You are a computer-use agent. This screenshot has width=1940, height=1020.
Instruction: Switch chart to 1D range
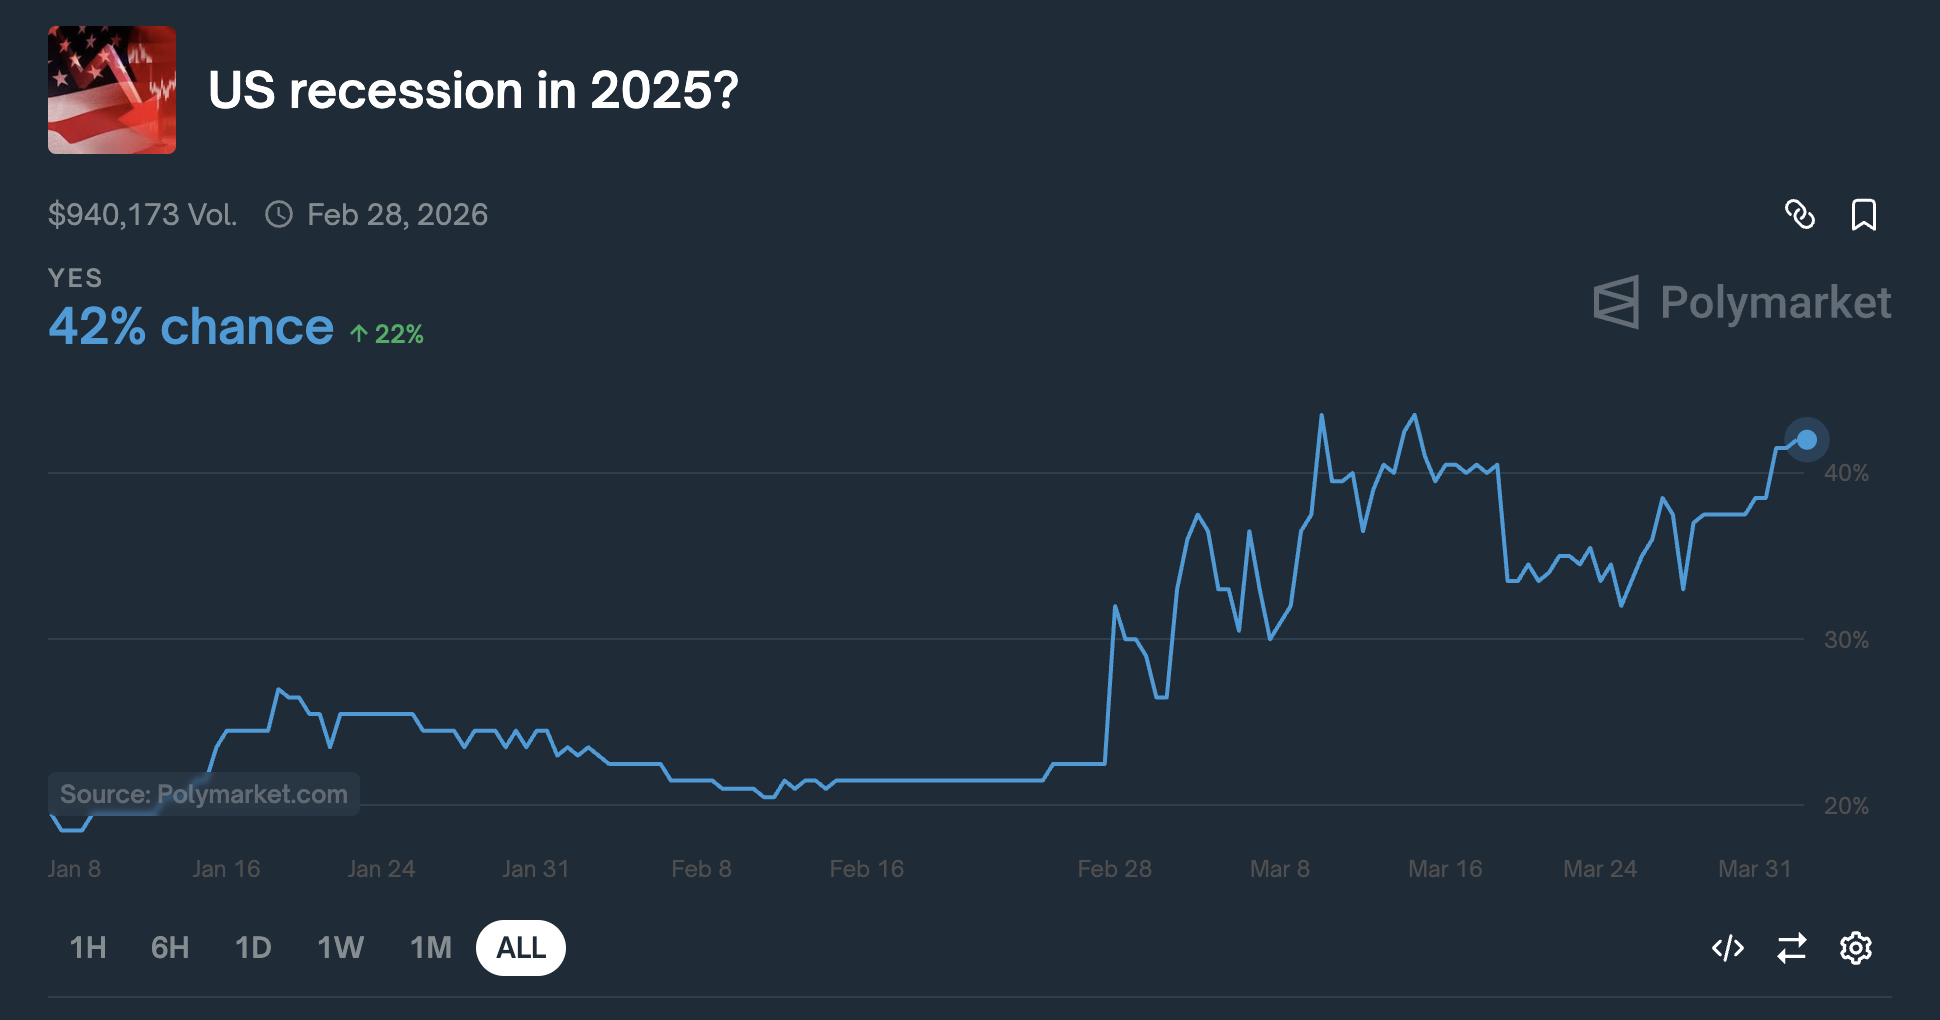pos(253,947)
